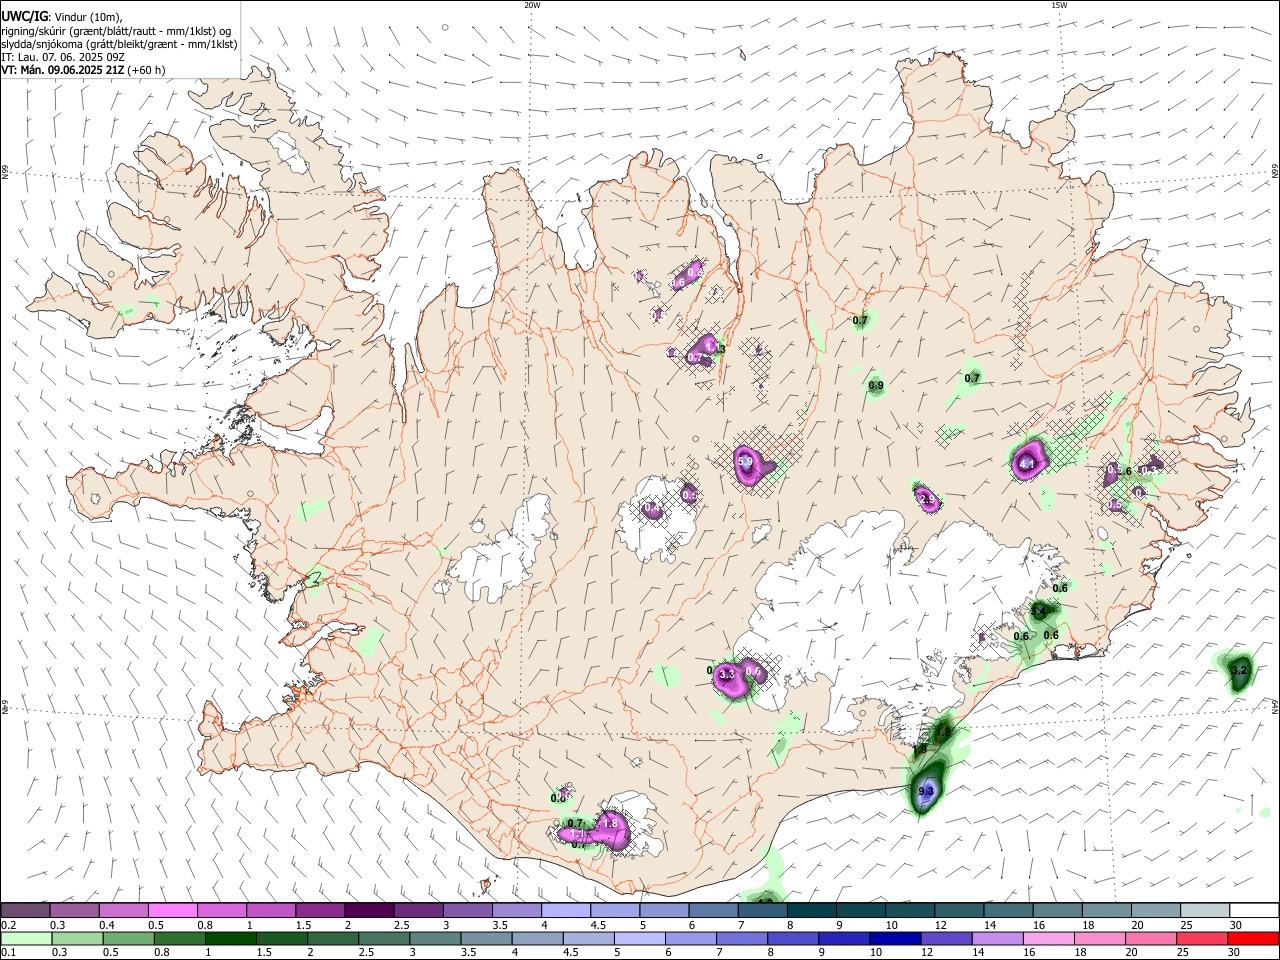Click the 20W longitude label
The width and height of the screenshot is (1280, 960).
532,5
